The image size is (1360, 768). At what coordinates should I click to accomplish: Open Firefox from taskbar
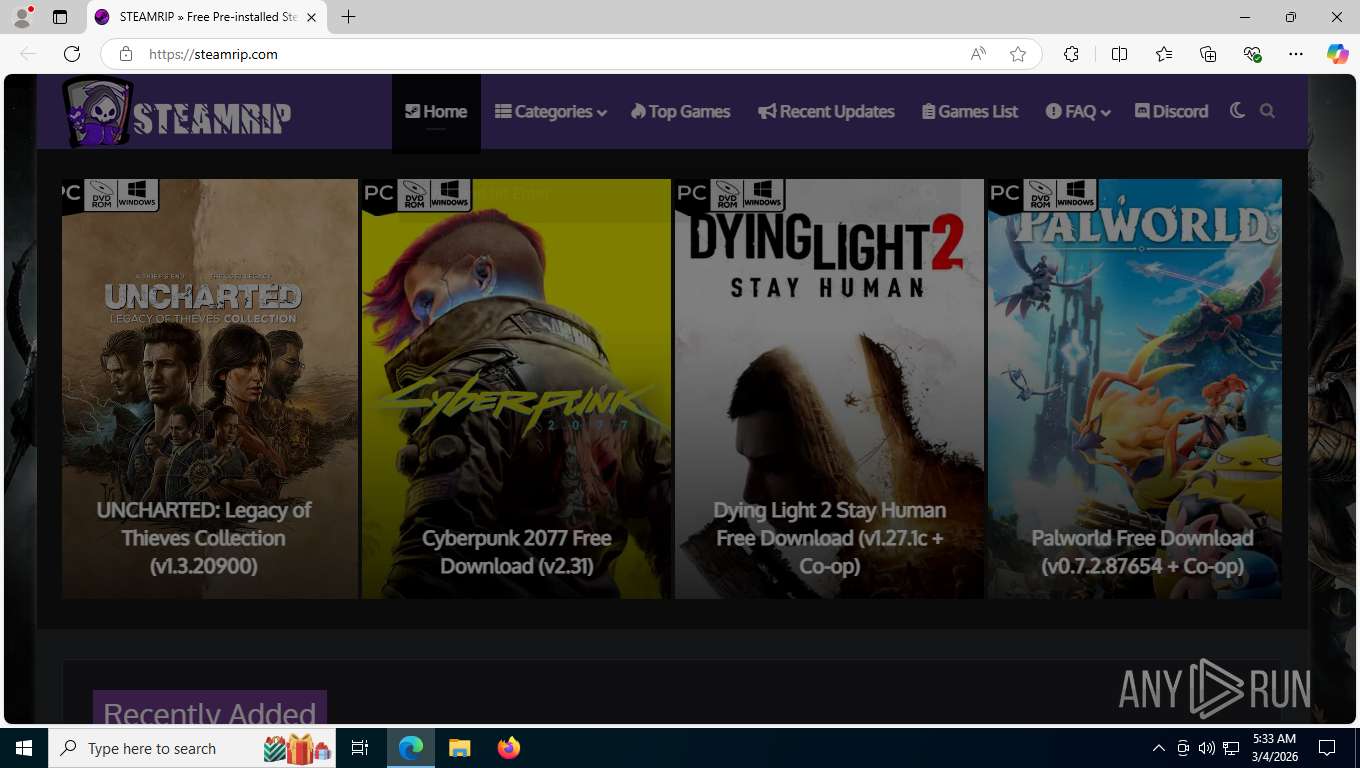508,748
